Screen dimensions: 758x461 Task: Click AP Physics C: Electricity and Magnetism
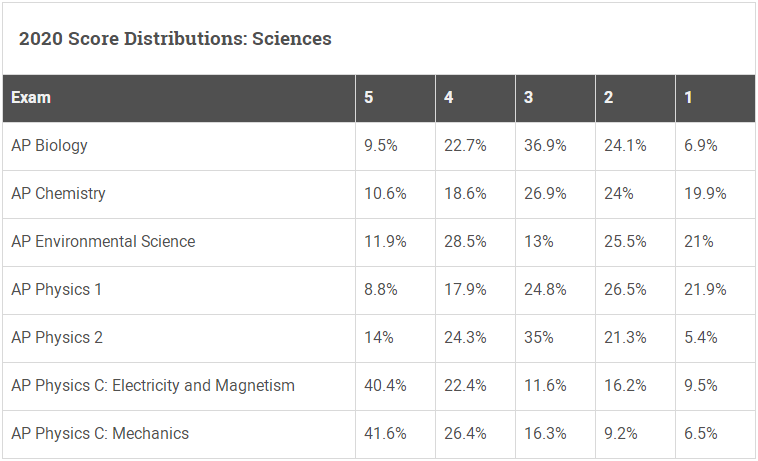pyautogui.click(x=153, y=386)
